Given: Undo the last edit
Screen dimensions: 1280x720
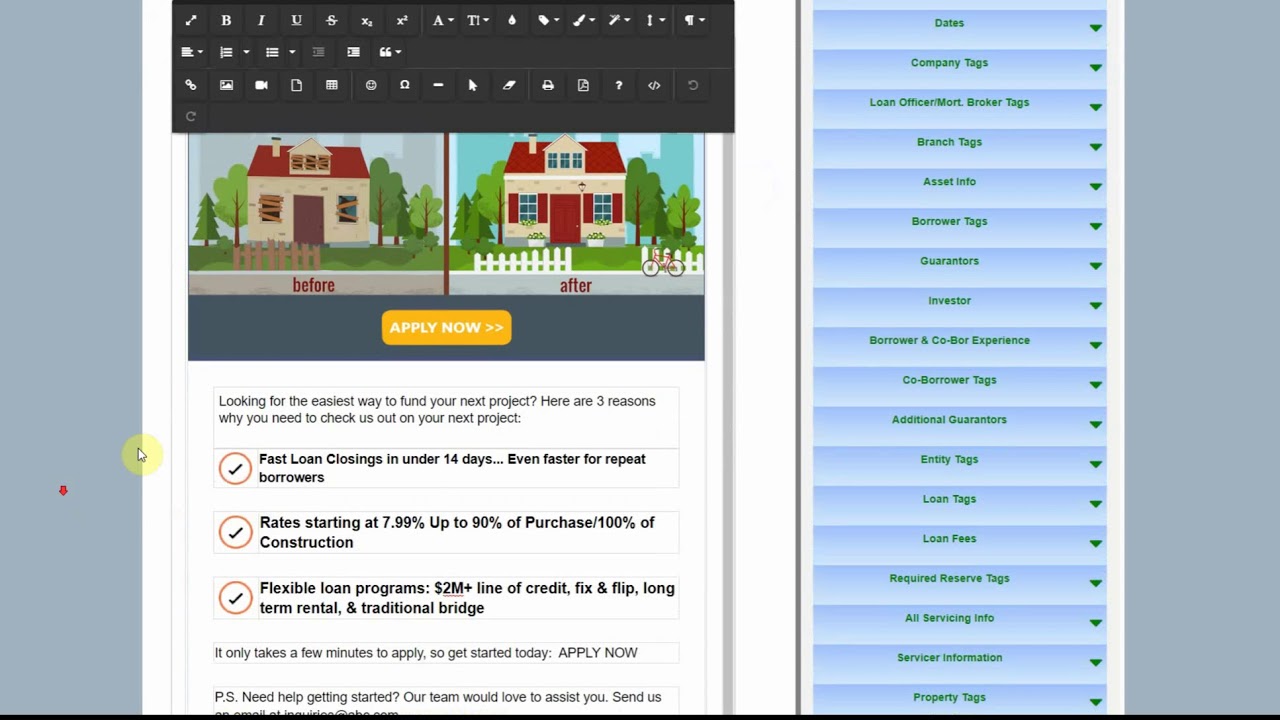Looking at the screenshot, I should [693, 85].
